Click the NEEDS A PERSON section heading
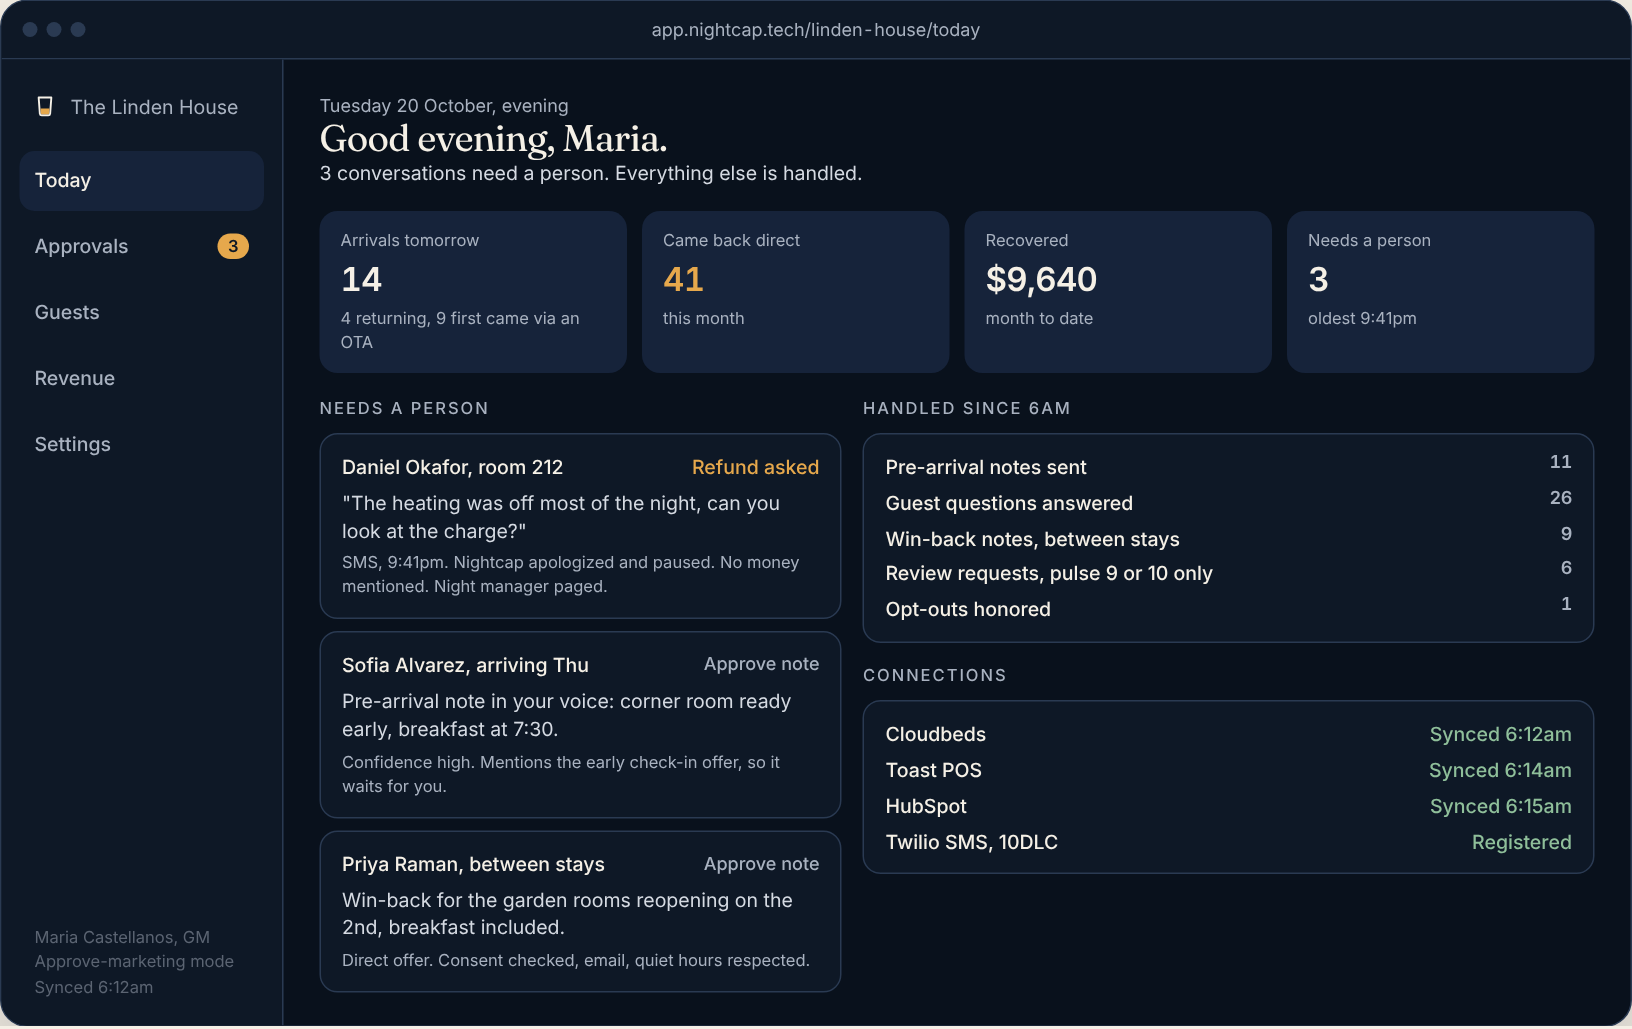1632x1029 pixels. [404, 408]
